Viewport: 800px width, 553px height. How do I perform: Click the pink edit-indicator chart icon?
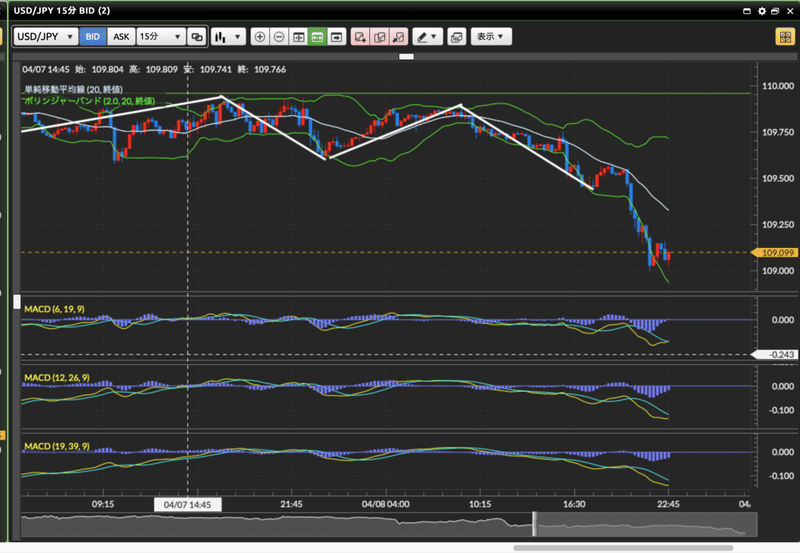(380, 37)
